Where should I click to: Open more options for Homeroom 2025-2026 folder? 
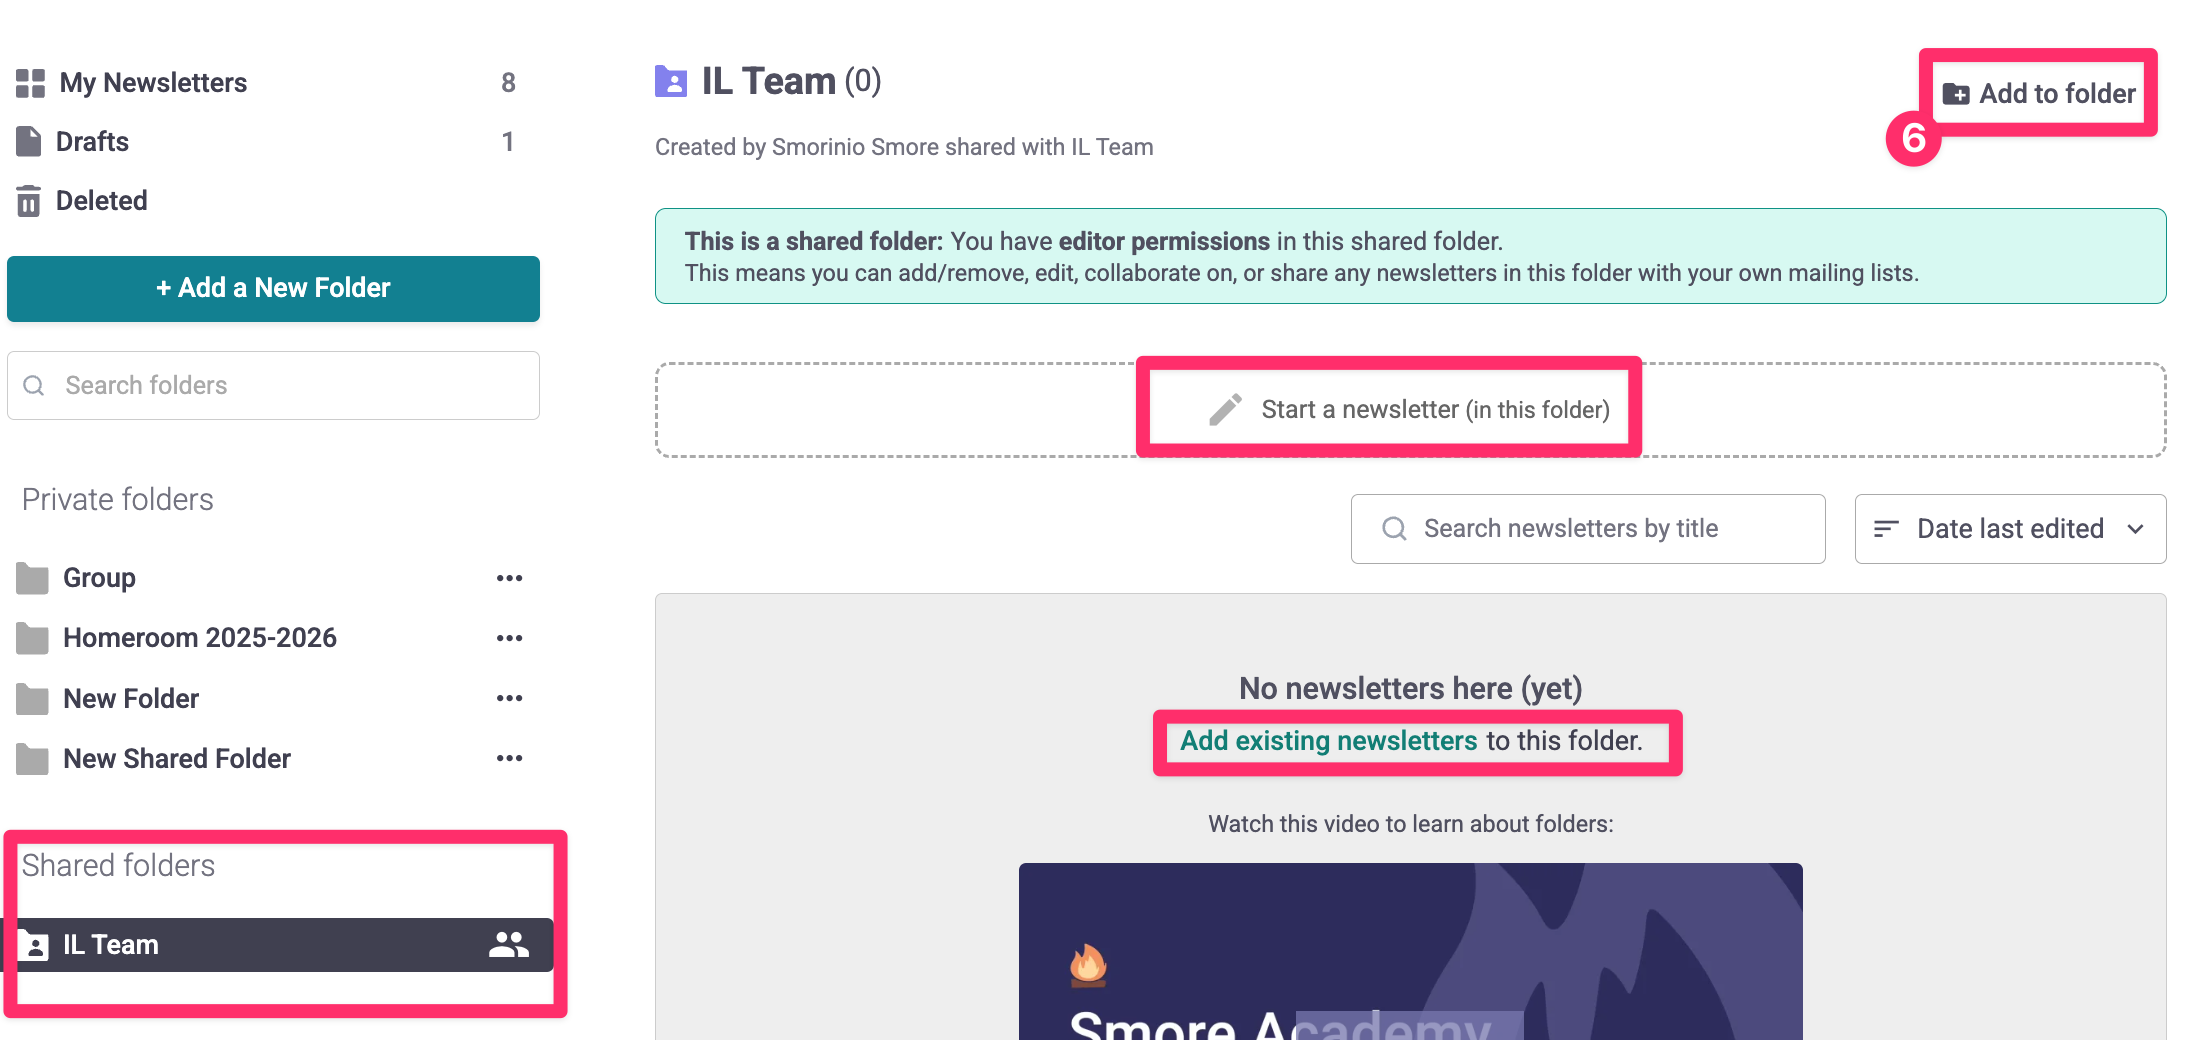coord(509,638)
